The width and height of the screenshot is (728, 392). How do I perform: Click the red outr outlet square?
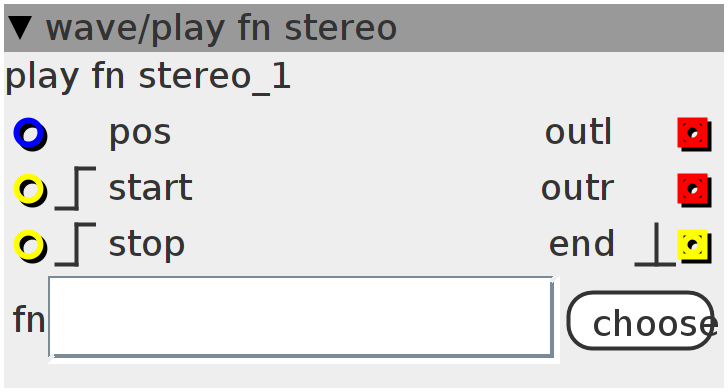694,189
